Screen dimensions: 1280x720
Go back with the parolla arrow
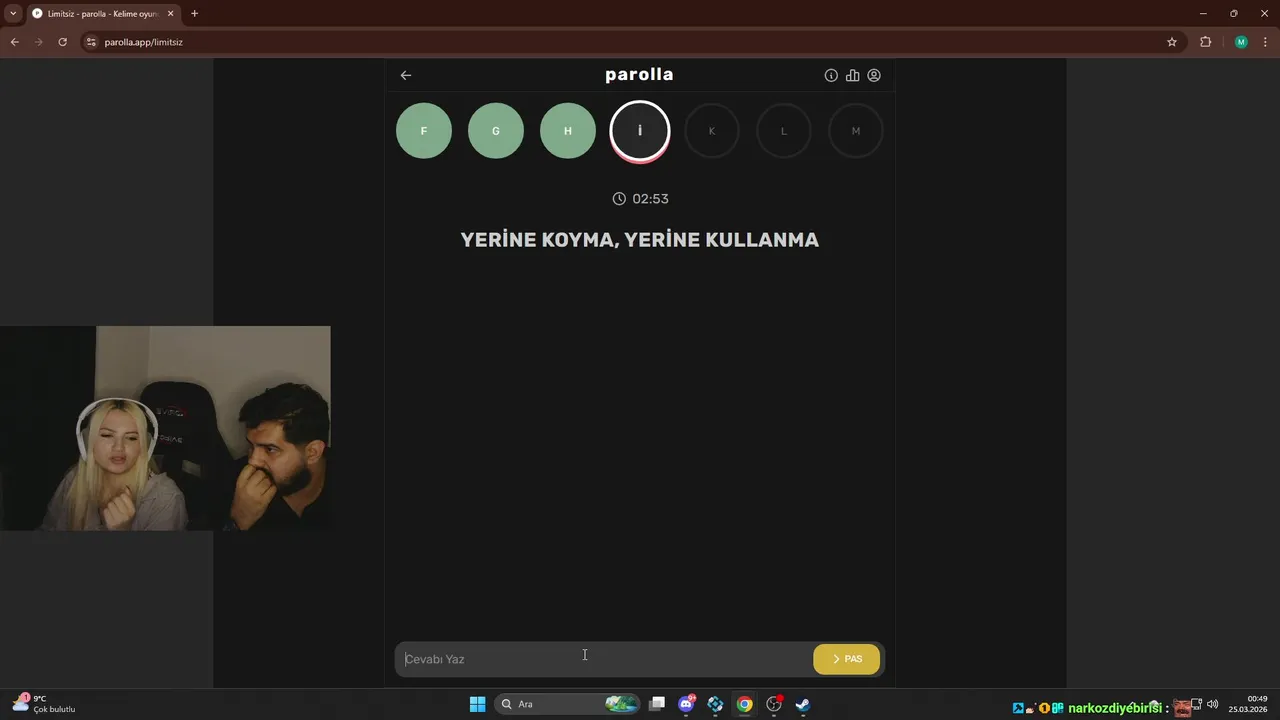(x=406, y=75)
